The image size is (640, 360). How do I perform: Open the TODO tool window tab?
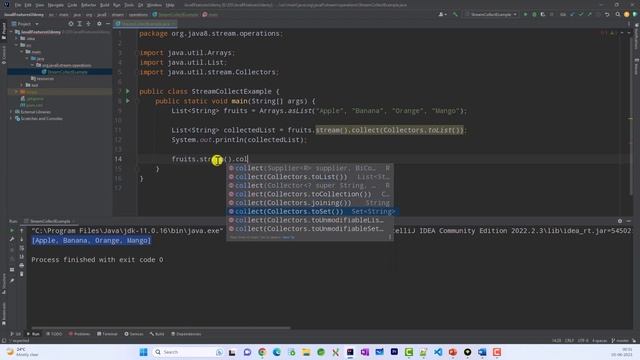coord(54,334)
